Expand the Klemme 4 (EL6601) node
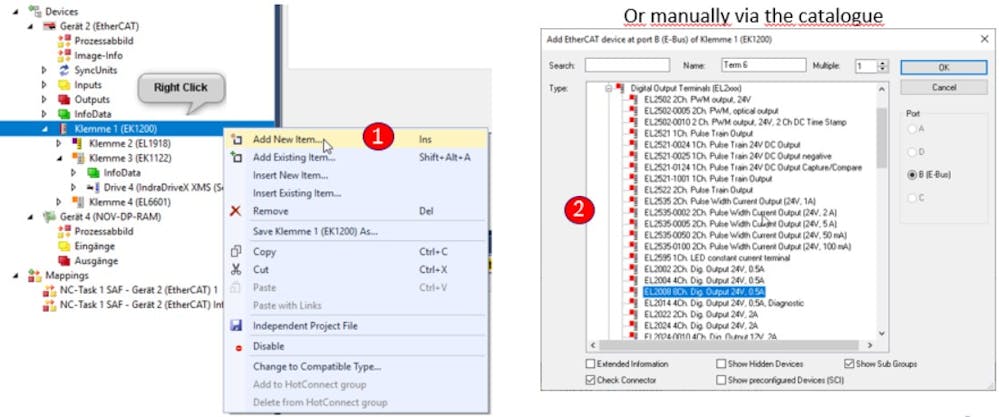 click(59, 202)
